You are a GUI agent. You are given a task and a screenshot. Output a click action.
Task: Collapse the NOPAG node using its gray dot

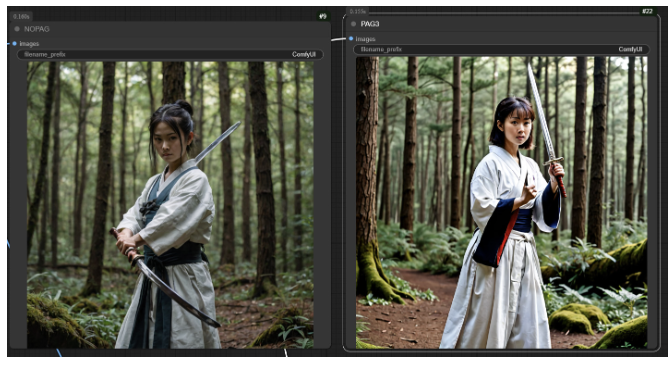[x=17, y=29]
